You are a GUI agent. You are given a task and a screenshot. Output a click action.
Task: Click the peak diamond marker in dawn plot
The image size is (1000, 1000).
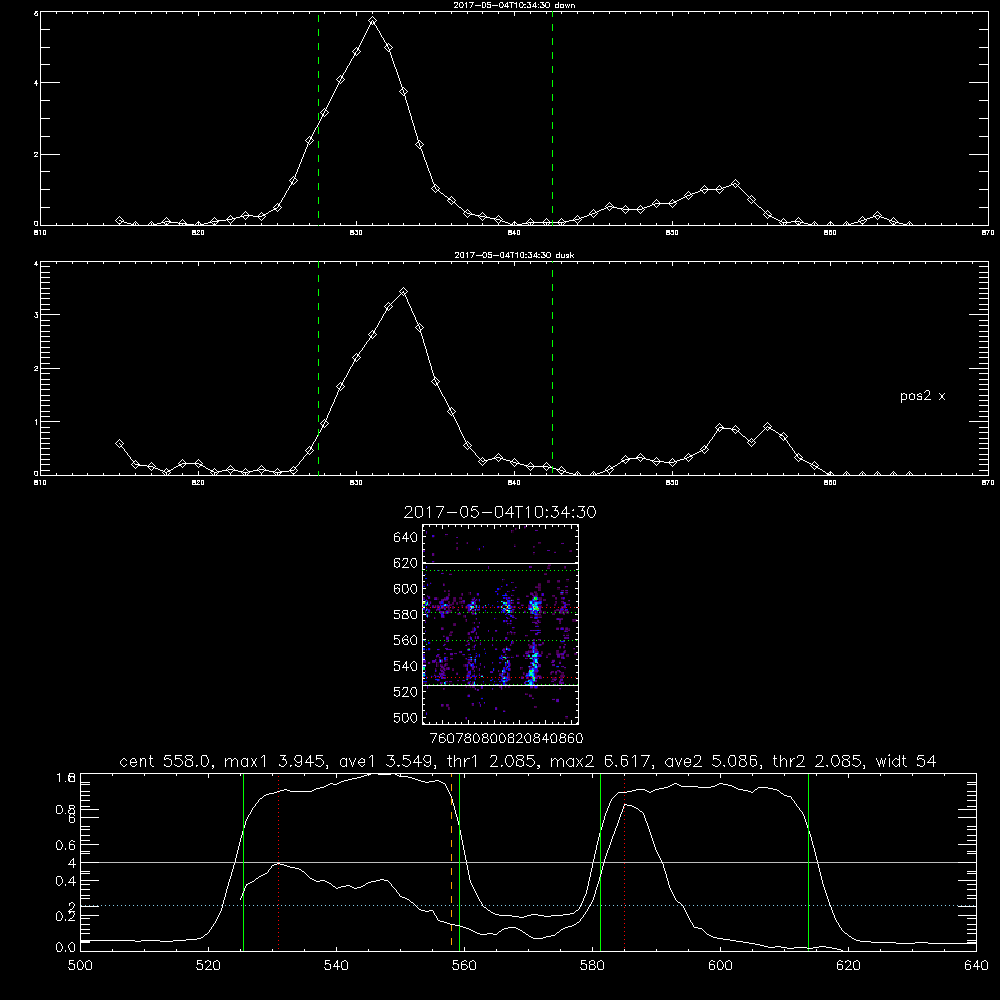[x=372, y=21]
